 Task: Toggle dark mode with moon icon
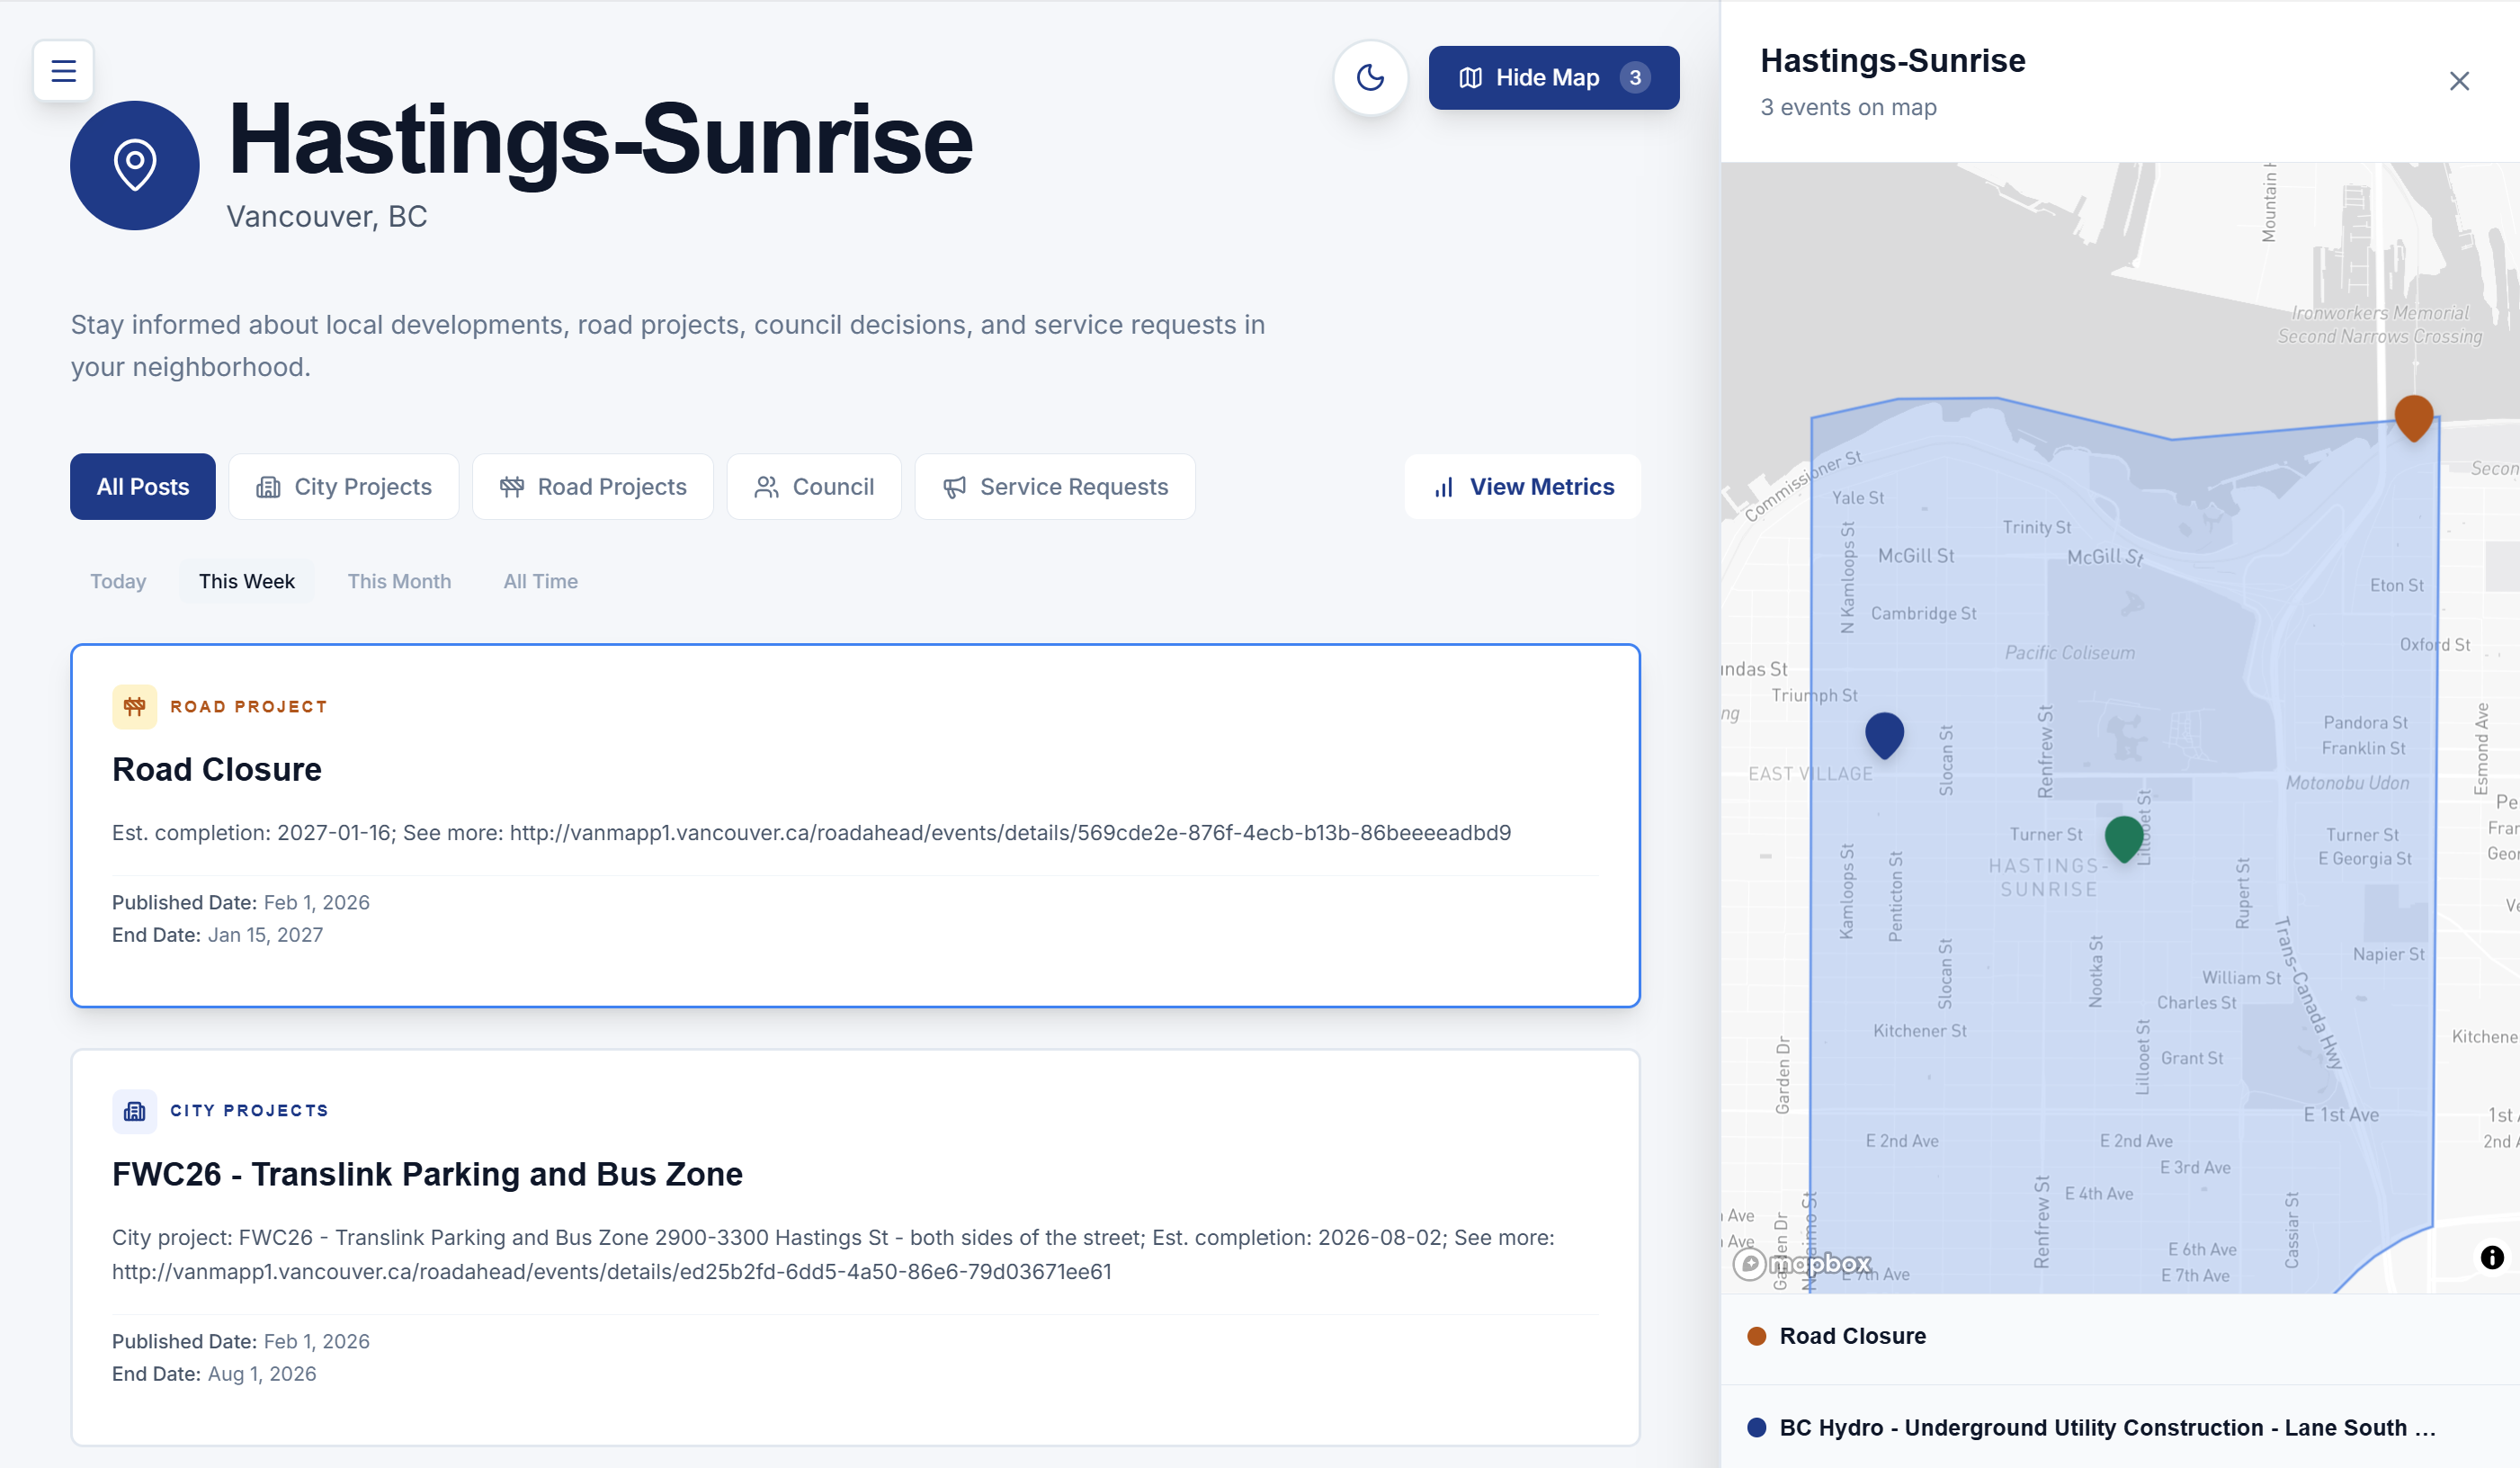[1370, 77]
